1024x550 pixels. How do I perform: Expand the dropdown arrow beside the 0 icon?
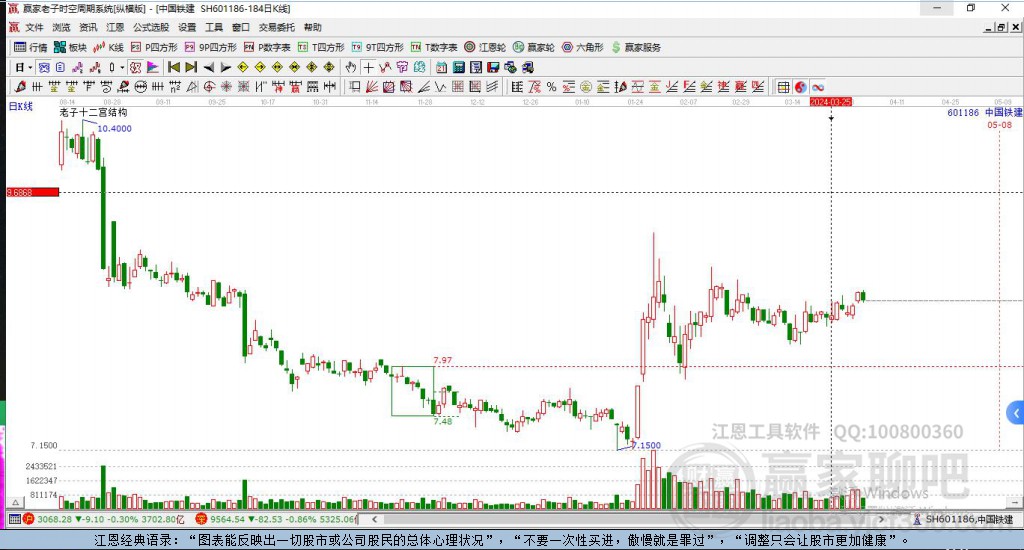tap(122, 67)
